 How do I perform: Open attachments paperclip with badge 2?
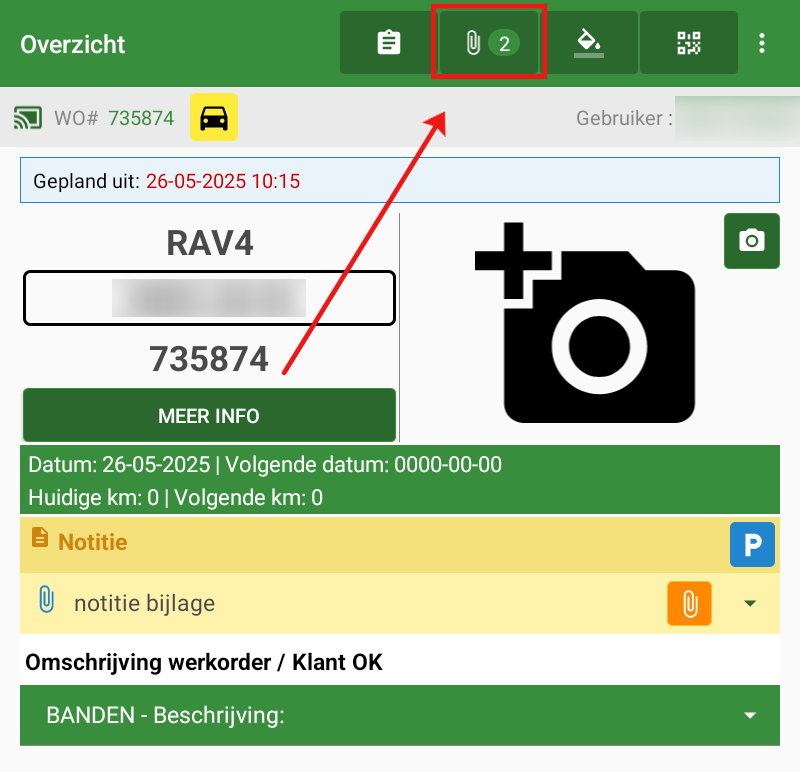(489, 43)
